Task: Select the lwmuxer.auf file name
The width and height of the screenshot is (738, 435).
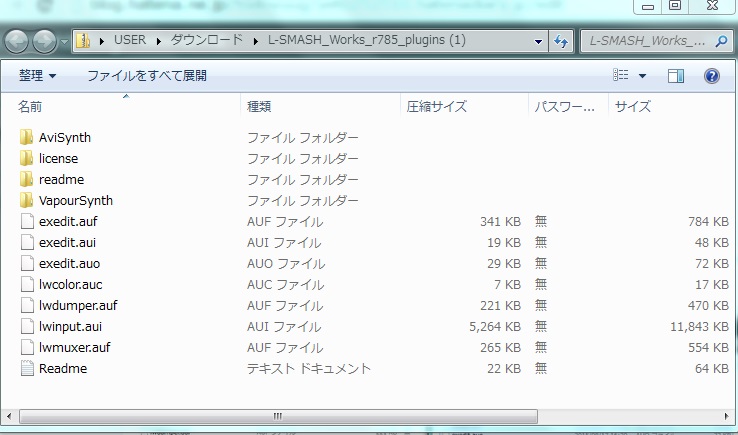Action: point(74,347)
